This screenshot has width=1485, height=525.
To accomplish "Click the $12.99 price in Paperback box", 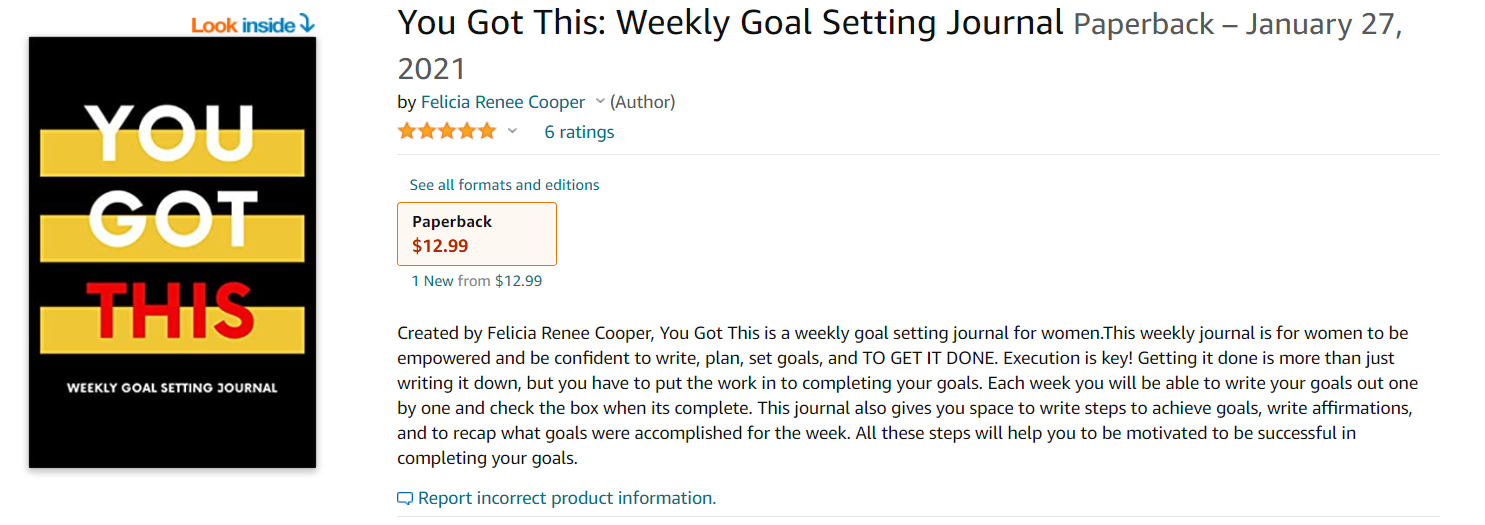I will [440, 246].
